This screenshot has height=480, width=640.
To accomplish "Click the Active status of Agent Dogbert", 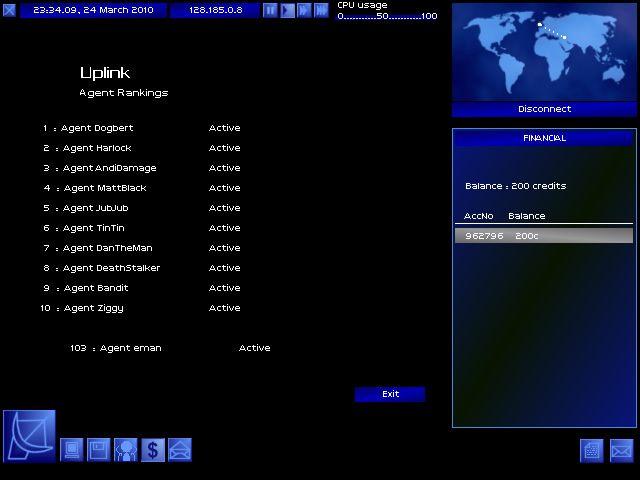I will [x=224, y=128].
